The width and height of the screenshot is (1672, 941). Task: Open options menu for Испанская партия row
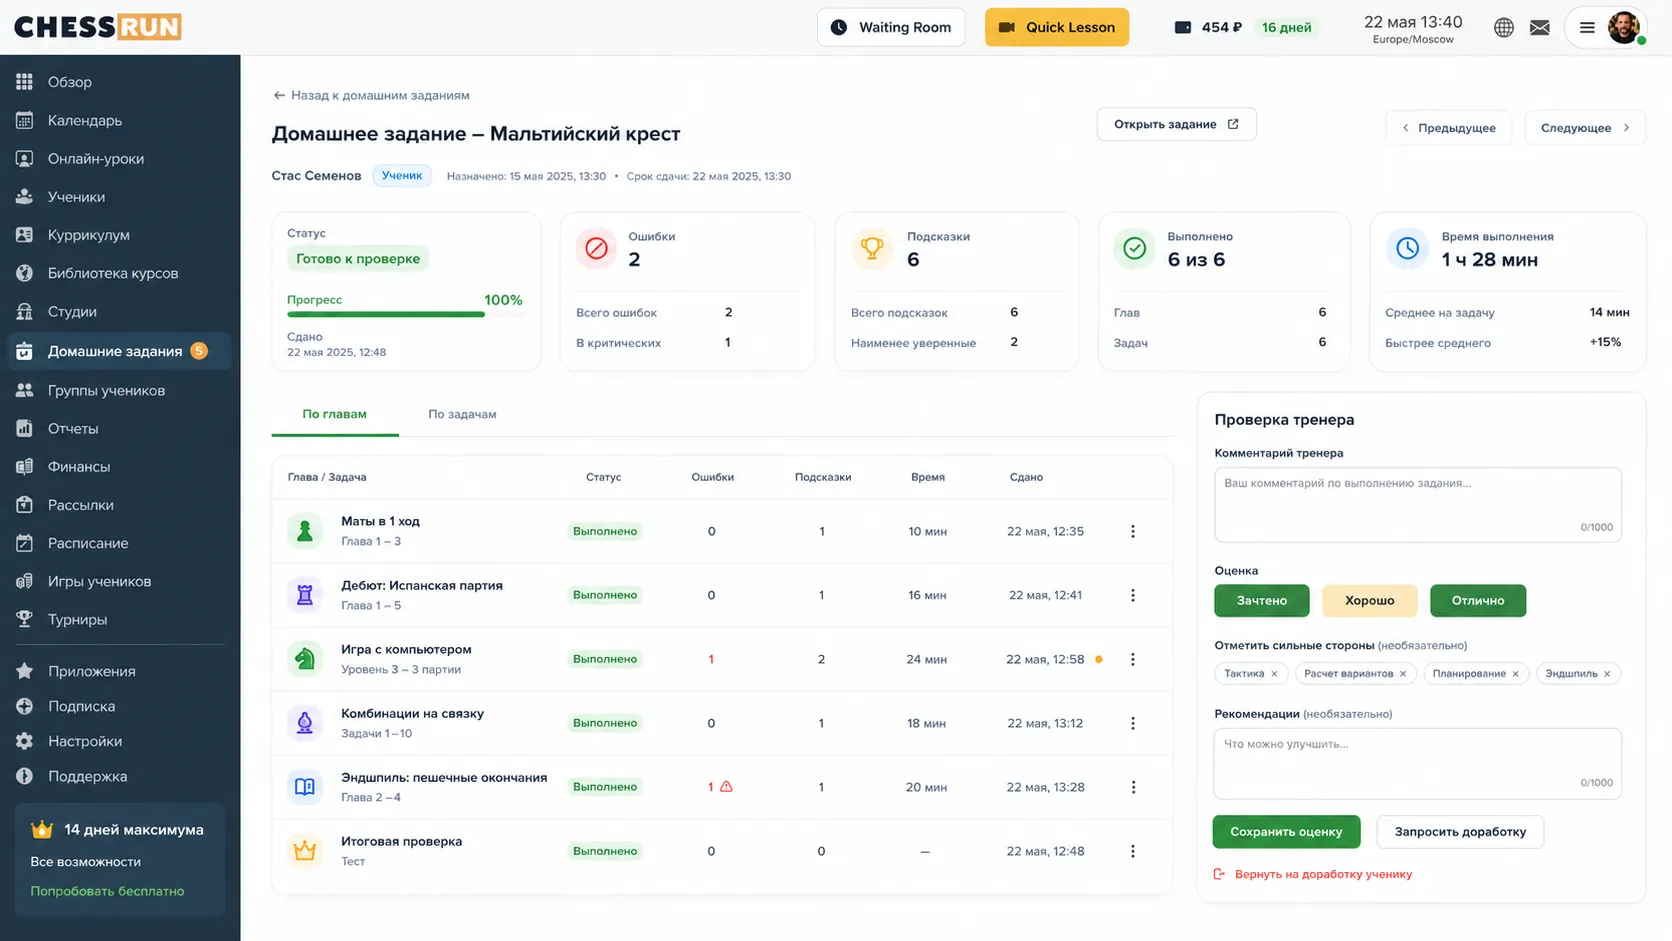1133,595
